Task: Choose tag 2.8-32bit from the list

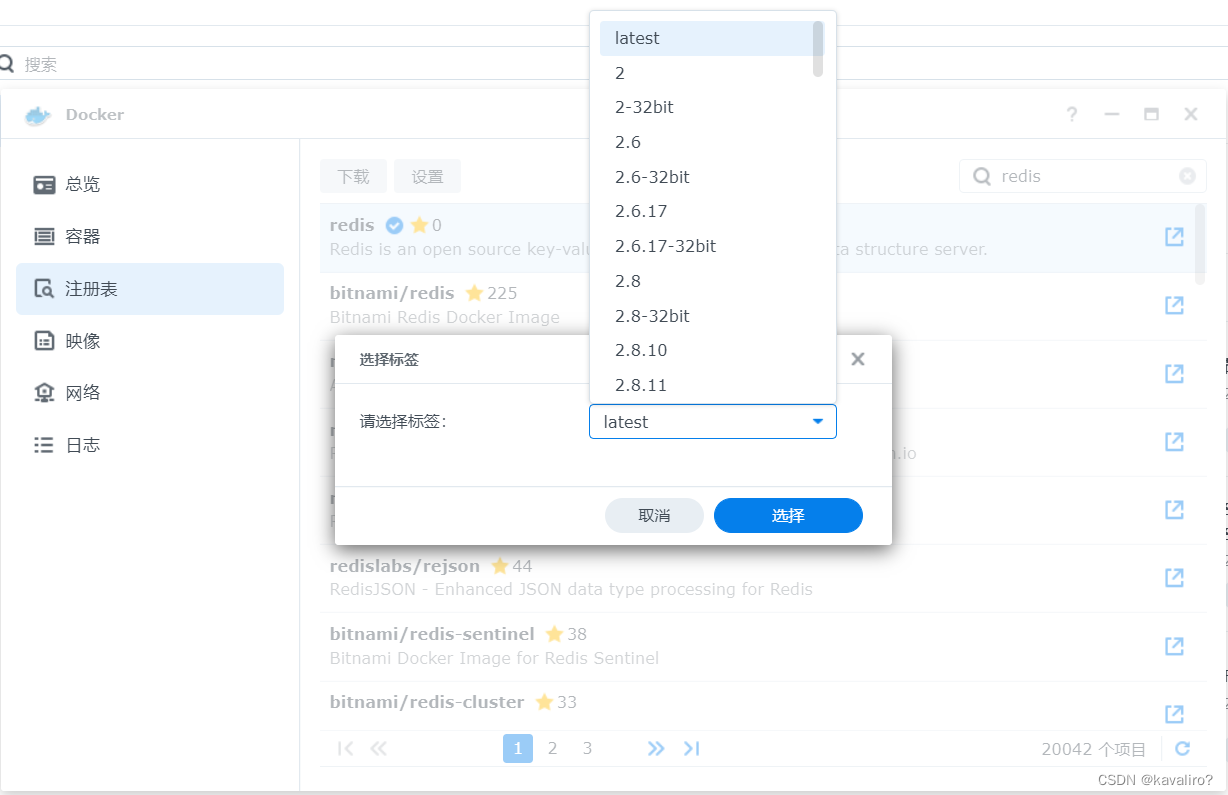Action: (x=706, y=316)
